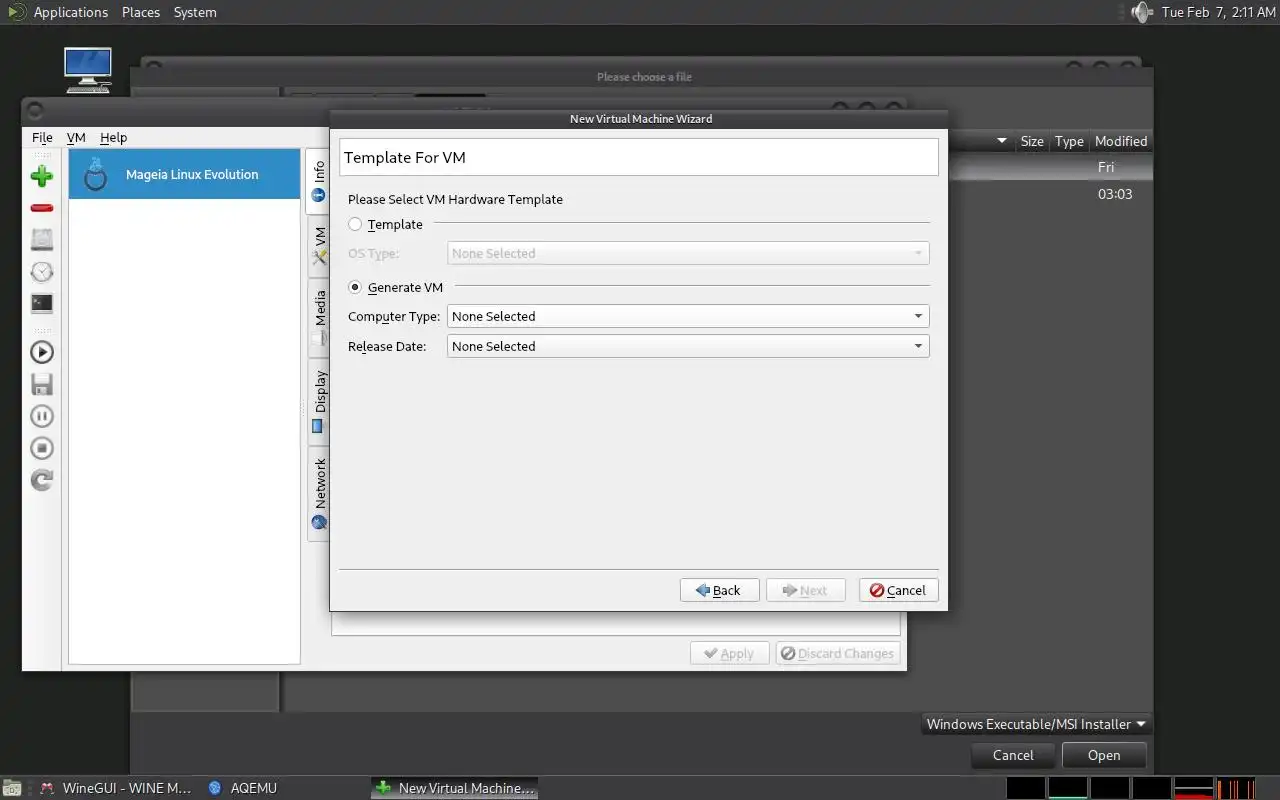The image size is (1280, 800).
Task: Select the Mageia Linux Evolution VM entry
Action: coord(185,174)
